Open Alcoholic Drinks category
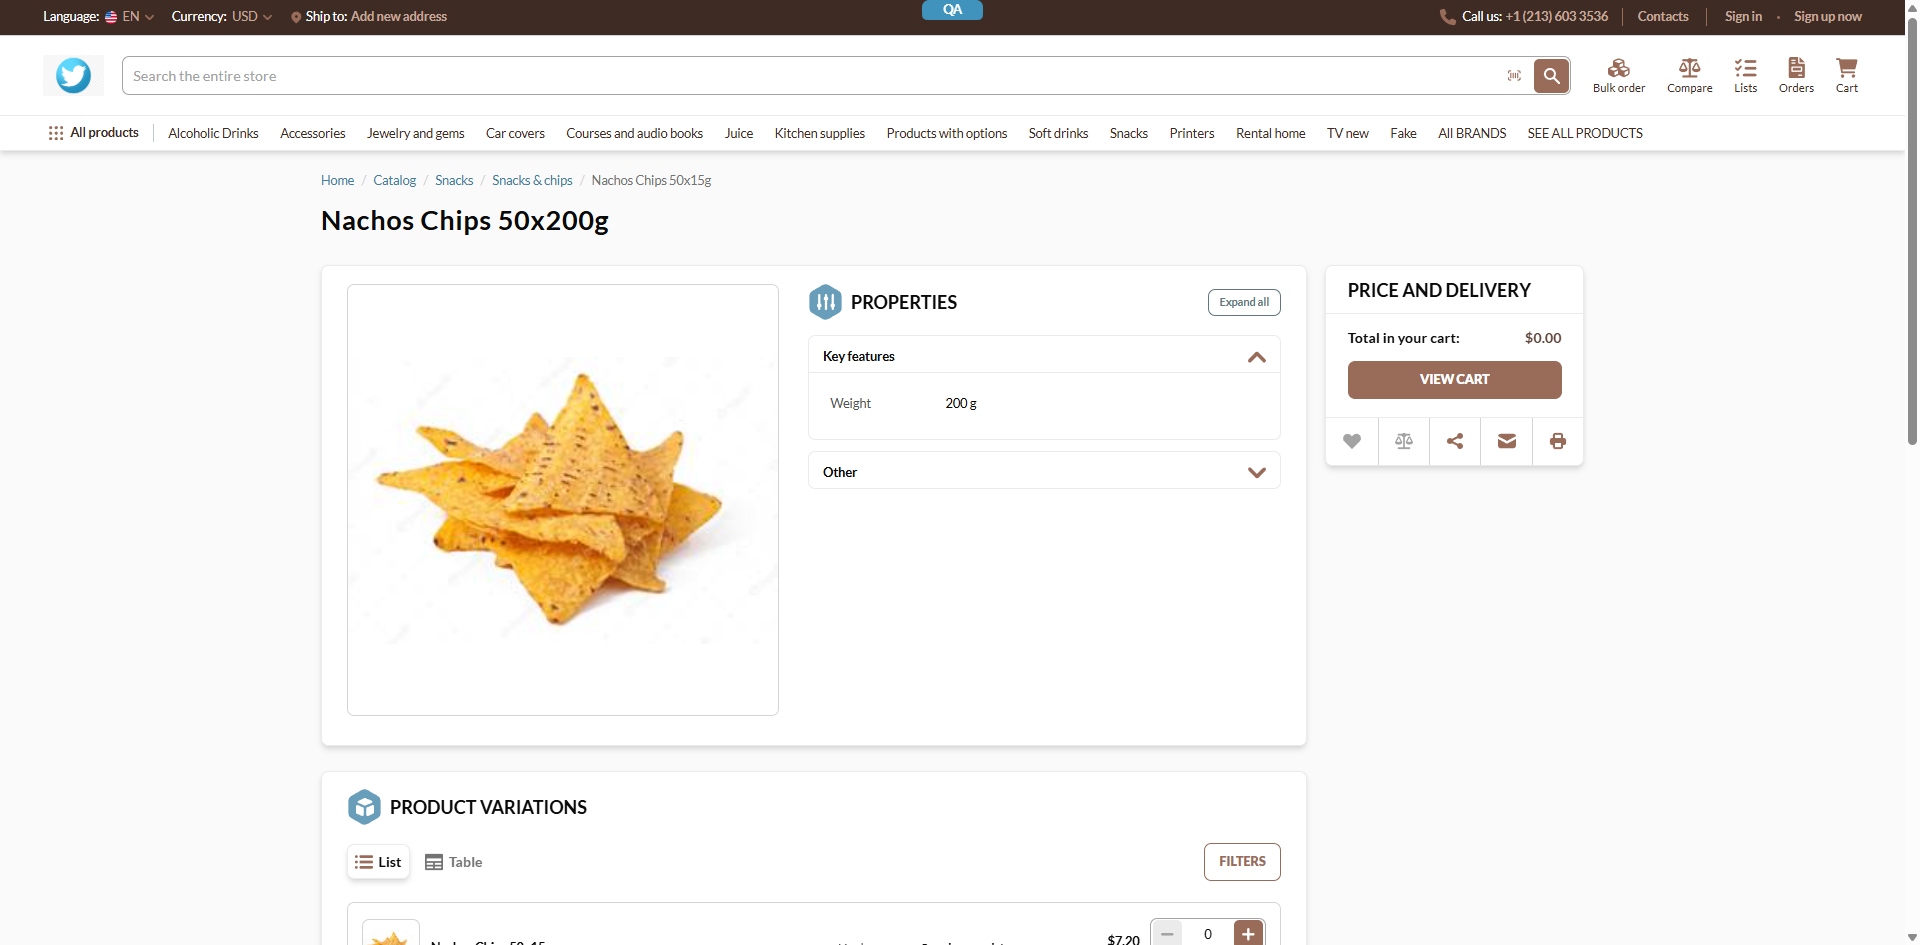 (213, 133)
